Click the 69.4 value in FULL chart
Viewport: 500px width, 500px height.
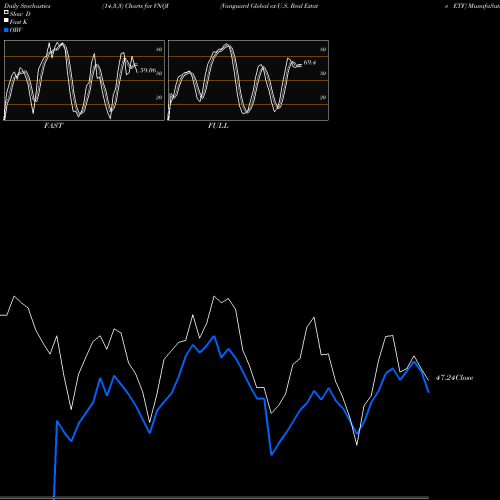(310, 62)
